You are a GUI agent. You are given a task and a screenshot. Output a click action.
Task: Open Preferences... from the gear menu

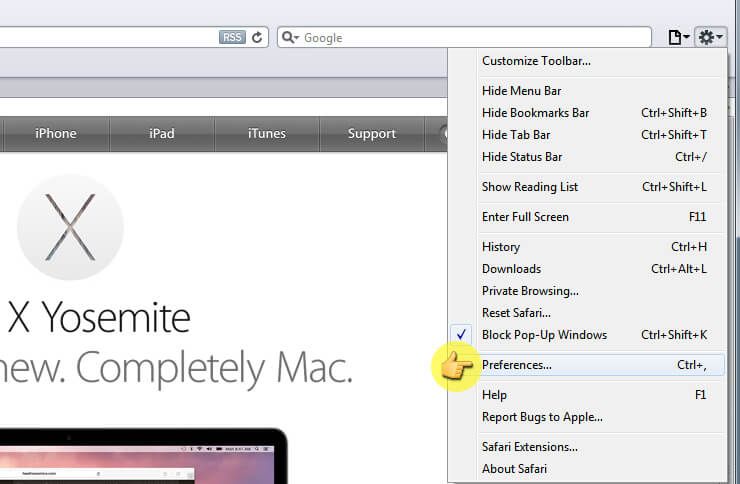588,365
